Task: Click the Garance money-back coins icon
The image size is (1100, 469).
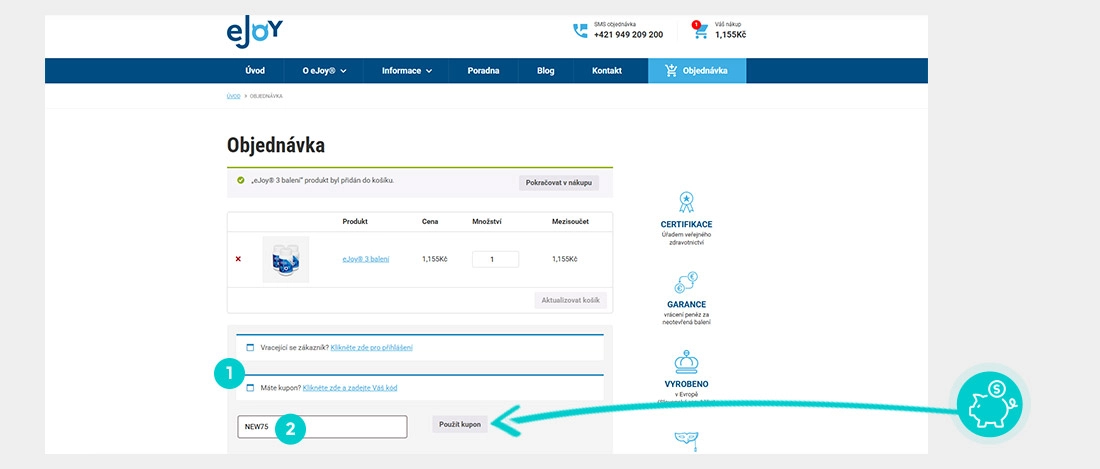Action: click(686, 283)
